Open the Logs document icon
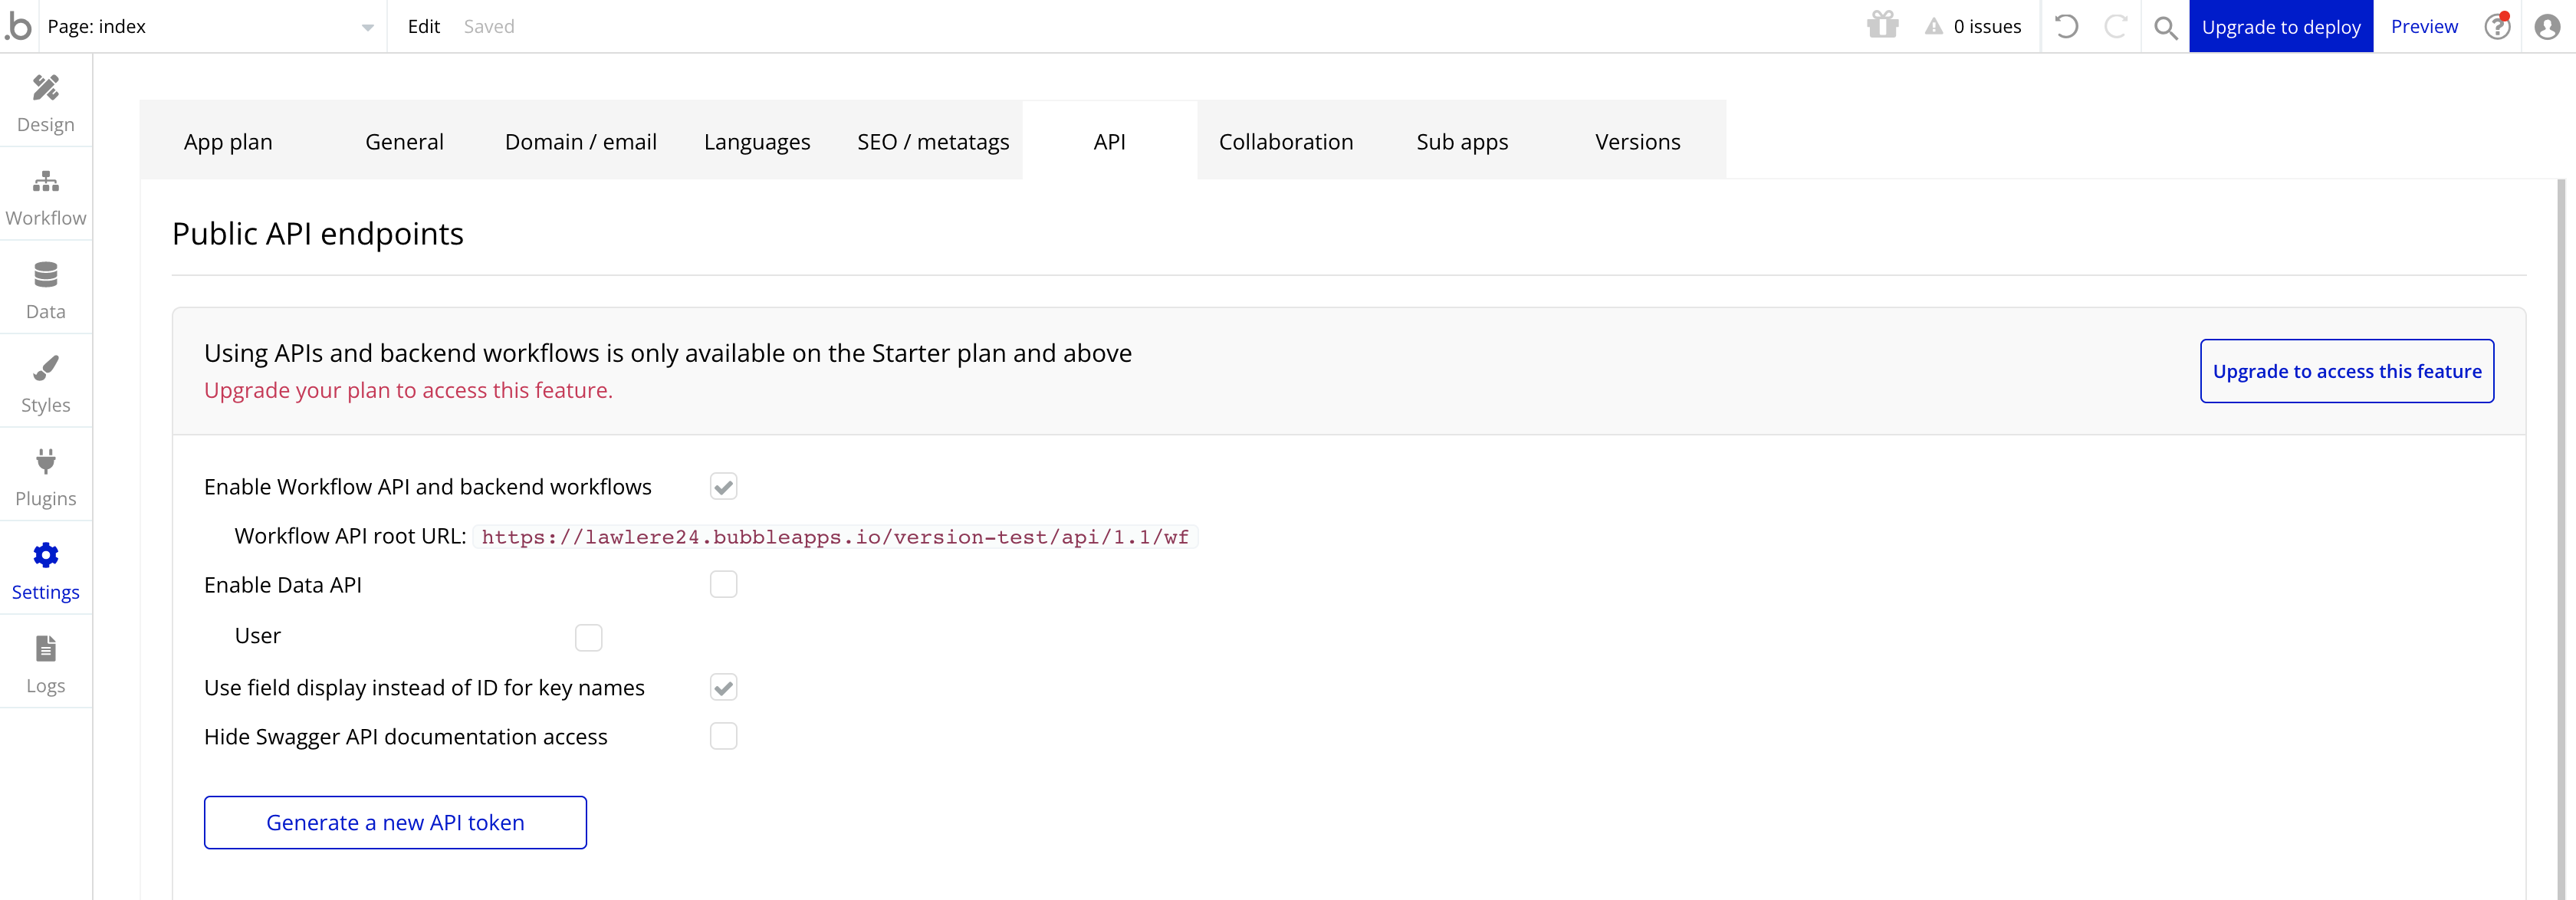The width and height of the screenshot is (2576, 900). (x=45, y=649)
